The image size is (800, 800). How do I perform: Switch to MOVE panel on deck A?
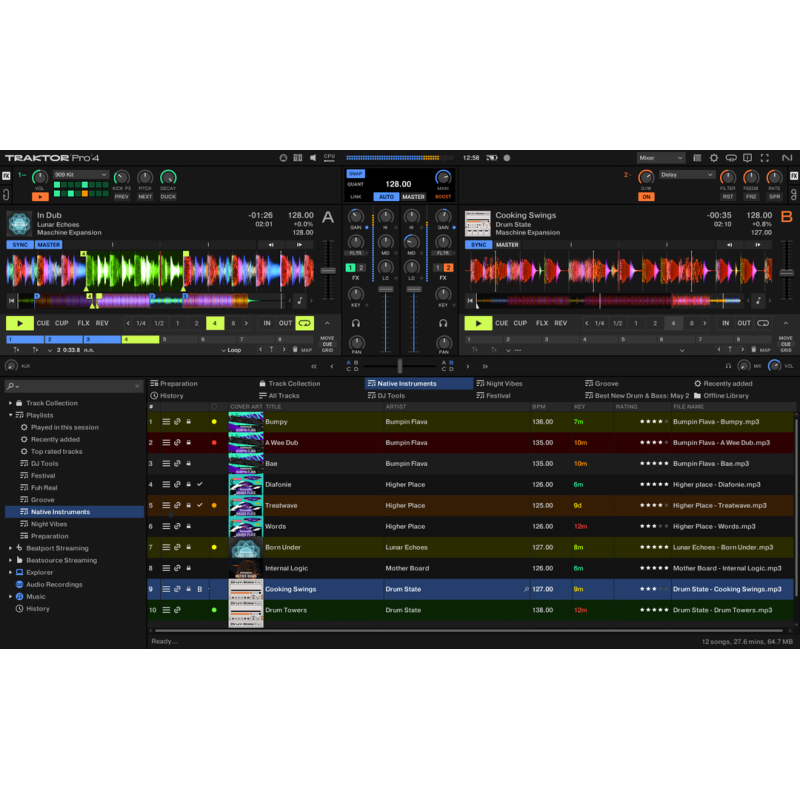point(327,338)
